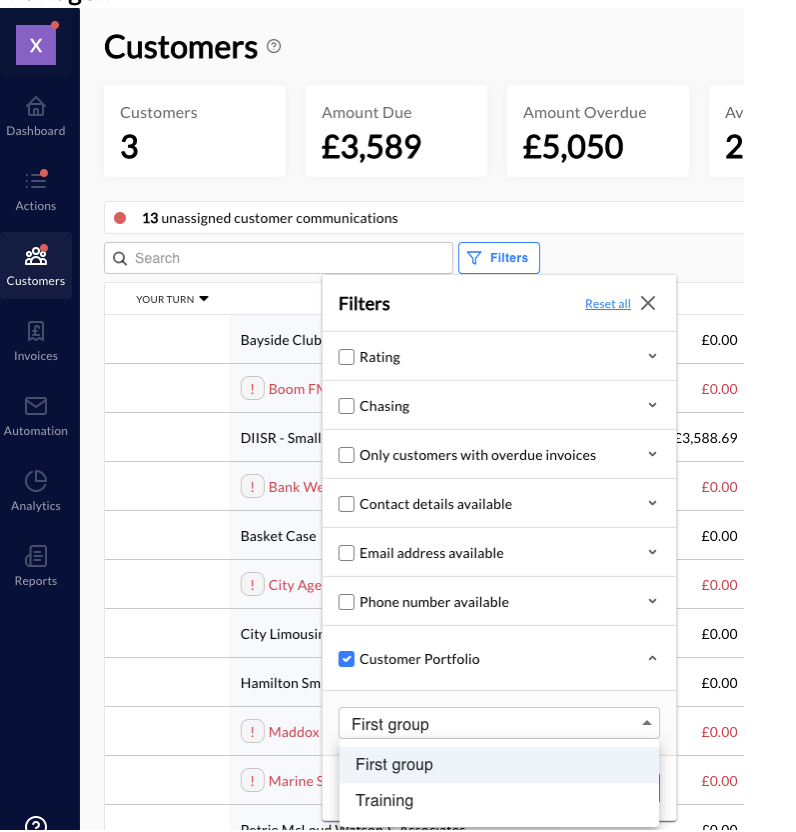The image size is (796, 832).
Task: Open Invoices in the sidebar
Action: [x=36, y=340]
